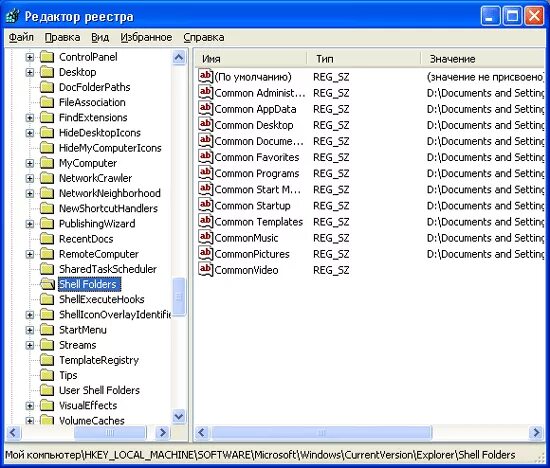
Task: Click the RecentDocs folder icon
Action: pos(47,239)
